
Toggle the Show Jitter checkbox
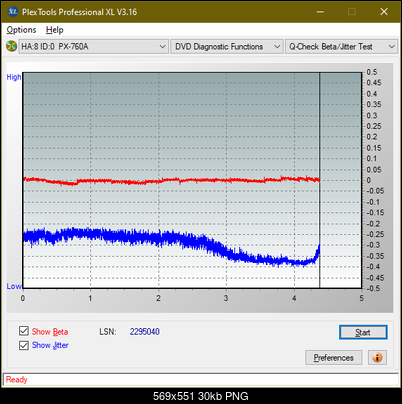pyautogui.click(x=24, y=345)
